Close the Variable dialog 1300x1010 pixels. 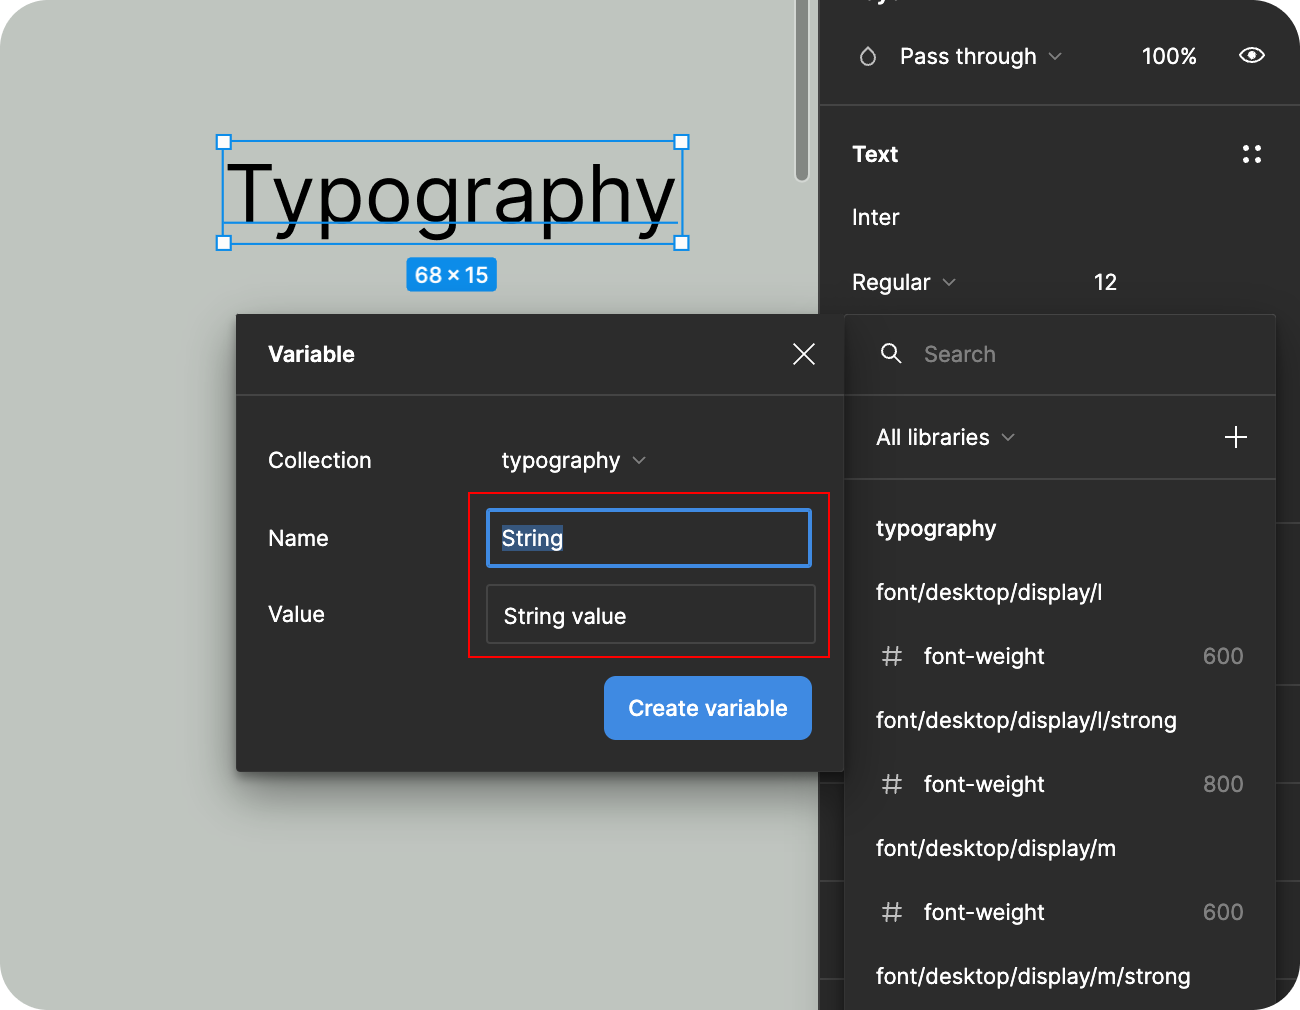pyautogui.click(x=804, y=354)
